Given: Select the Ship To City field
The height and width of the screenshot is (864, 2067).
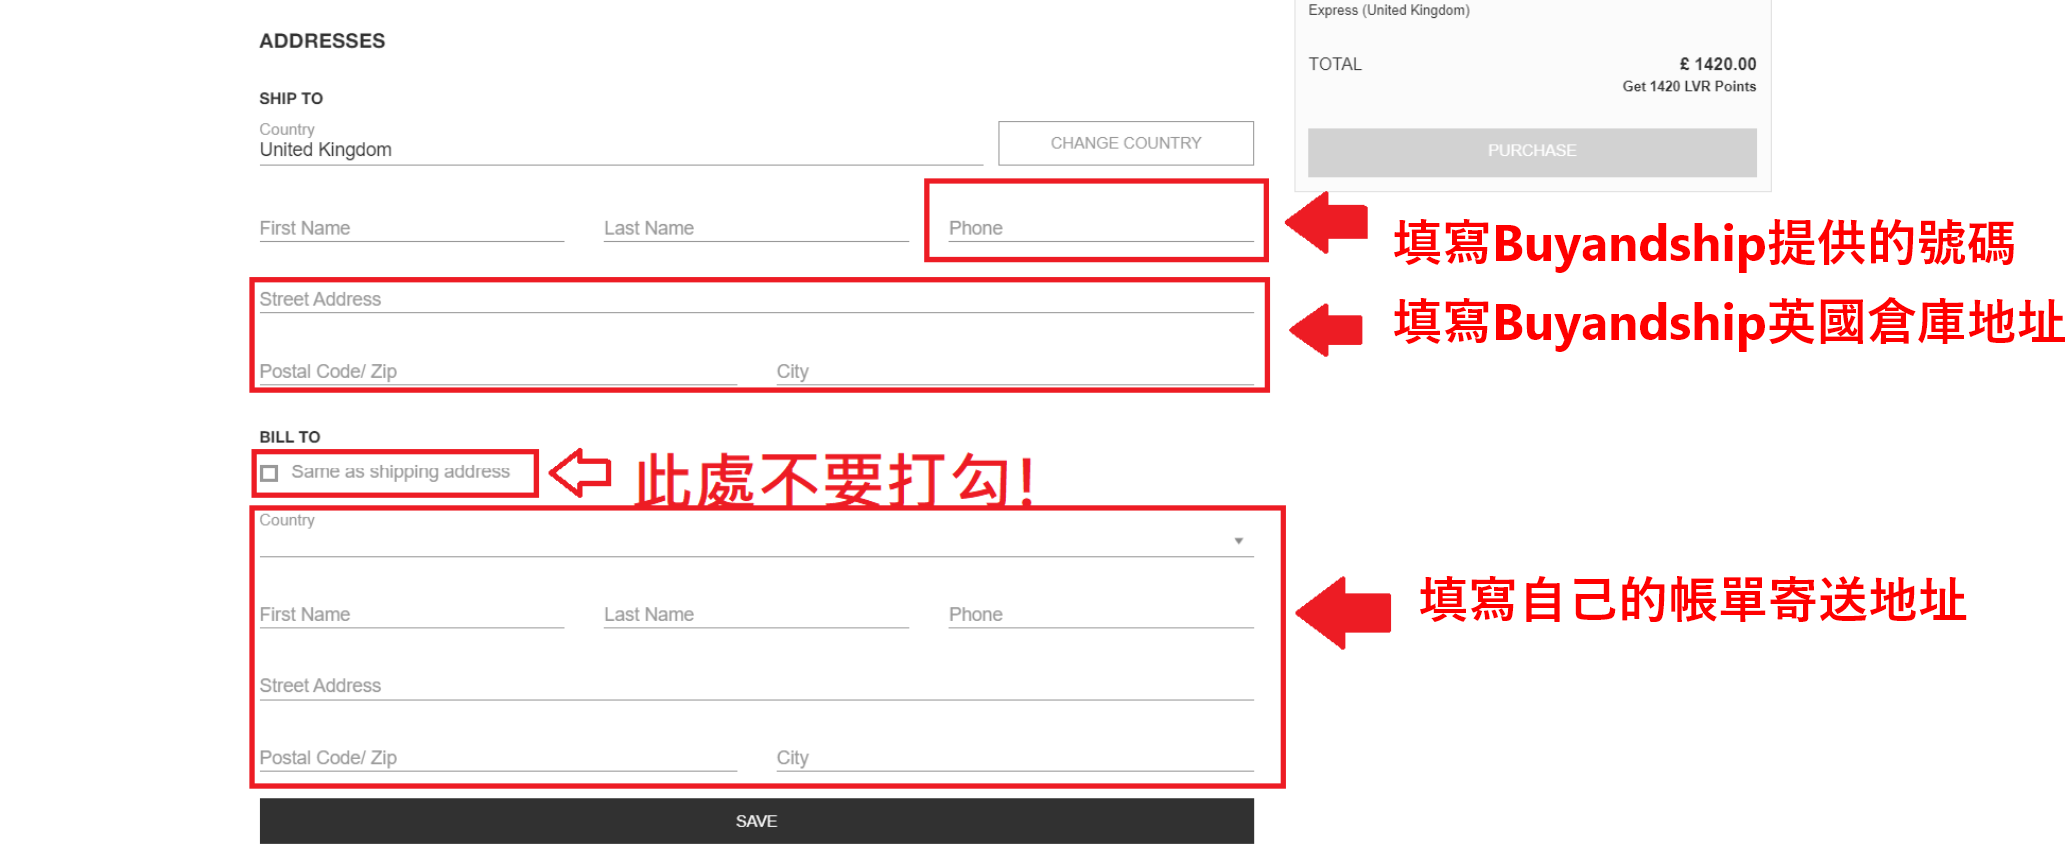Looking at the screenshot, I should (x=1013, y=371).
